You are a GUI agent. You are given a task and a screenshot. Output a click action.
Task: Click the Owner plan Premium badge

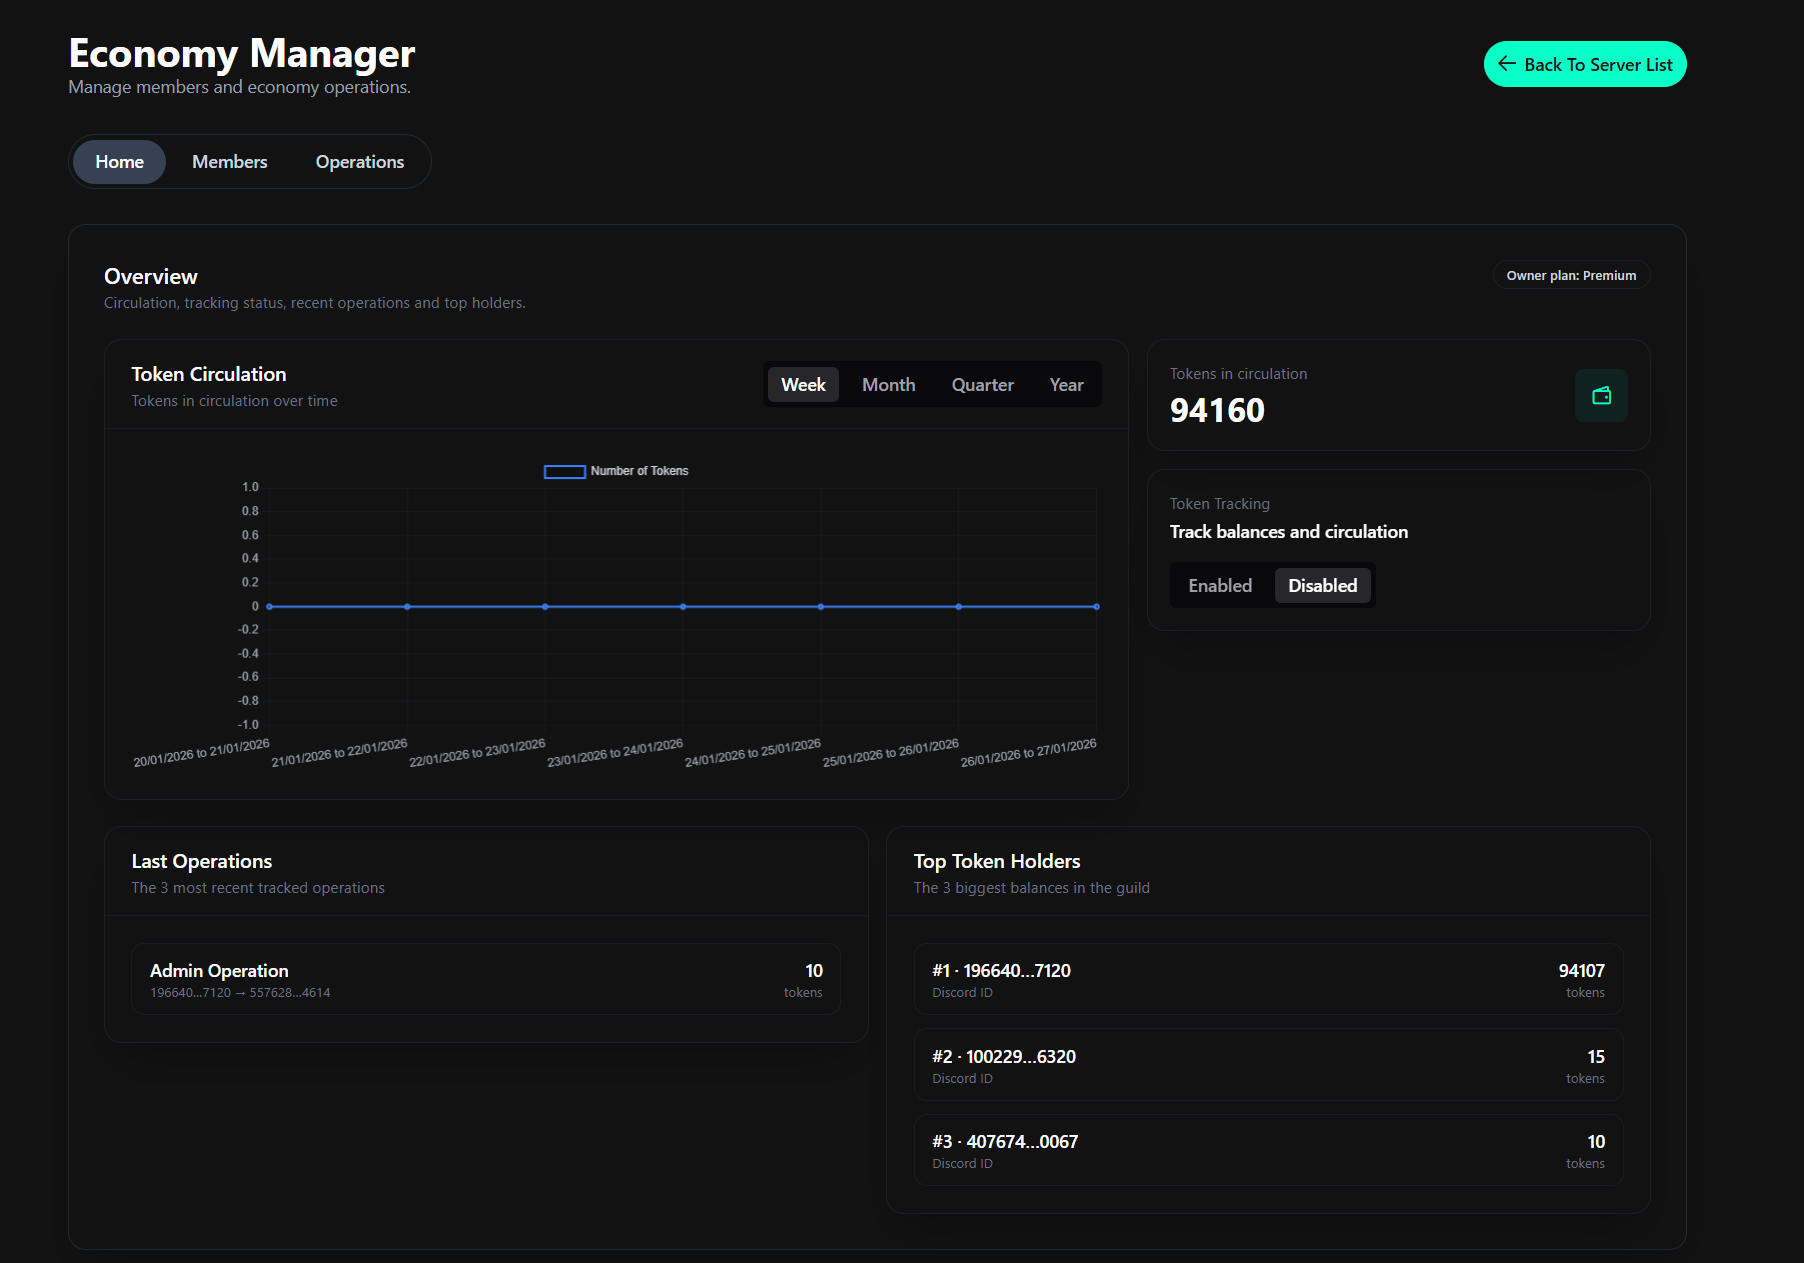tap(1570, 274)
